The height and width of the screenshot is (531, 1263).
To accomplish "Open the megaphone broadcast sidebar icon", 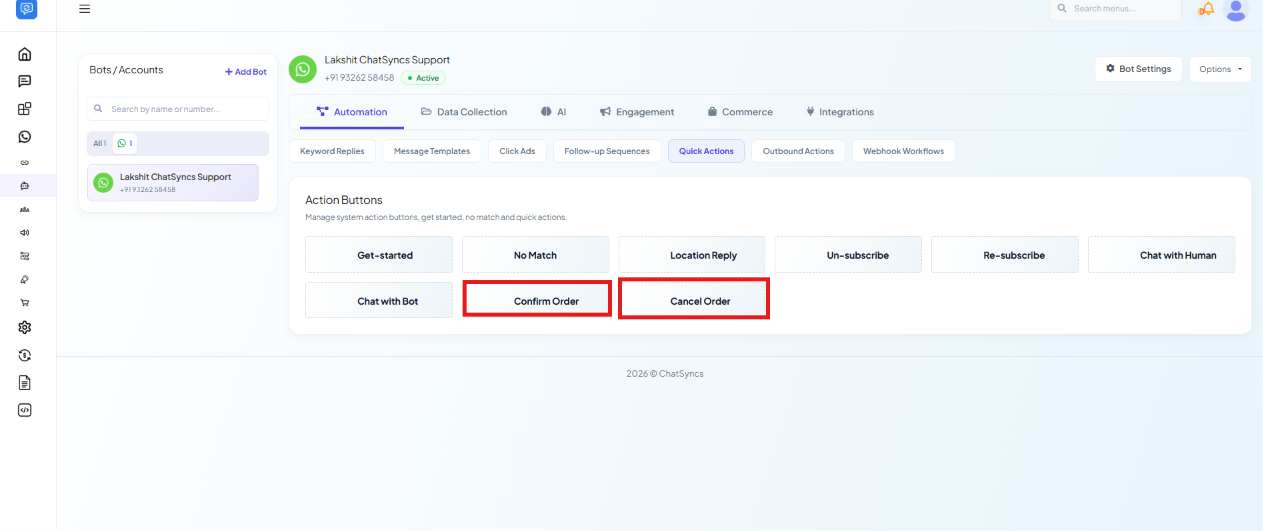I will [25, 232].
